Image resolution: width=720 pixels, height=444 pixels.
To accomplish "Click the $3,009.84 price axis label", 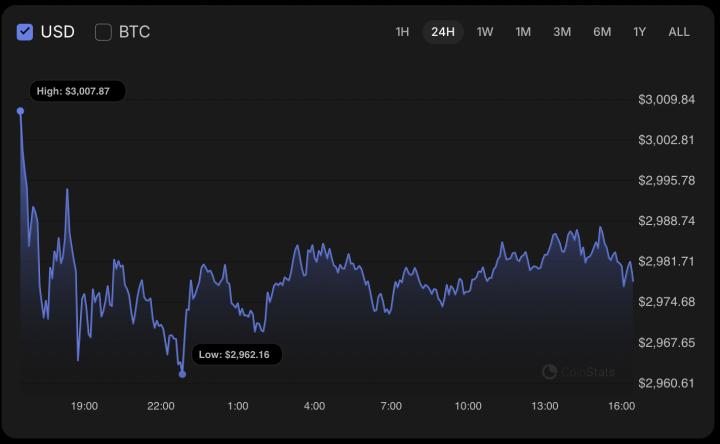I will pos(666,99).
